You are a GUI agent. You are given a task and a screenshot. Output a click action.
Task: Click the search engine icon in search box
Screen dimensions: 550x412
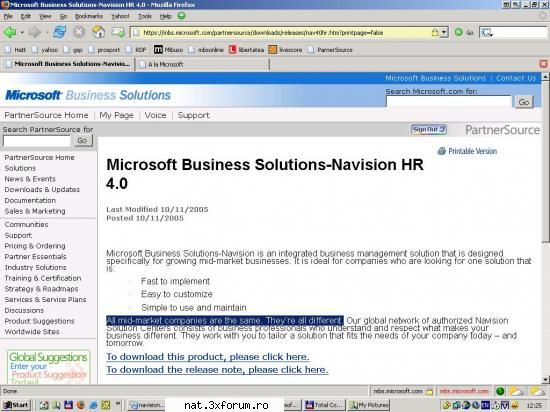click(487, 33)
